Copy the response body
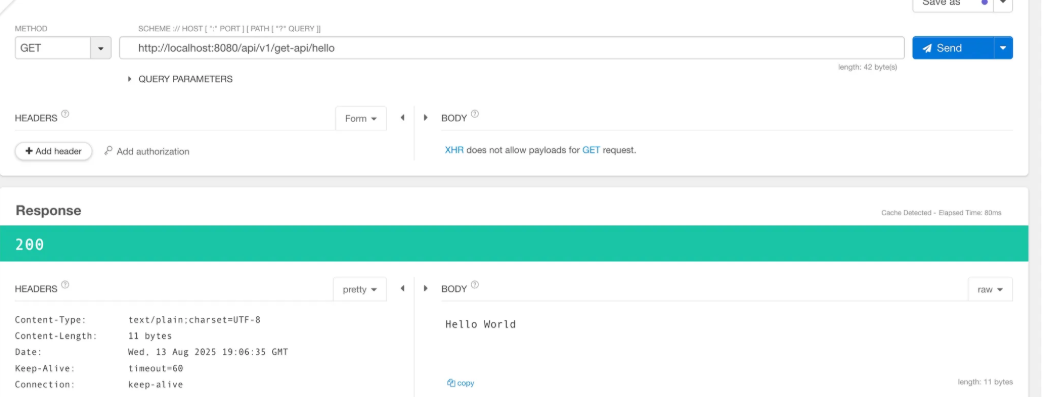The width and height of the screenshot is (1042, 397). [x=461, y=383]
